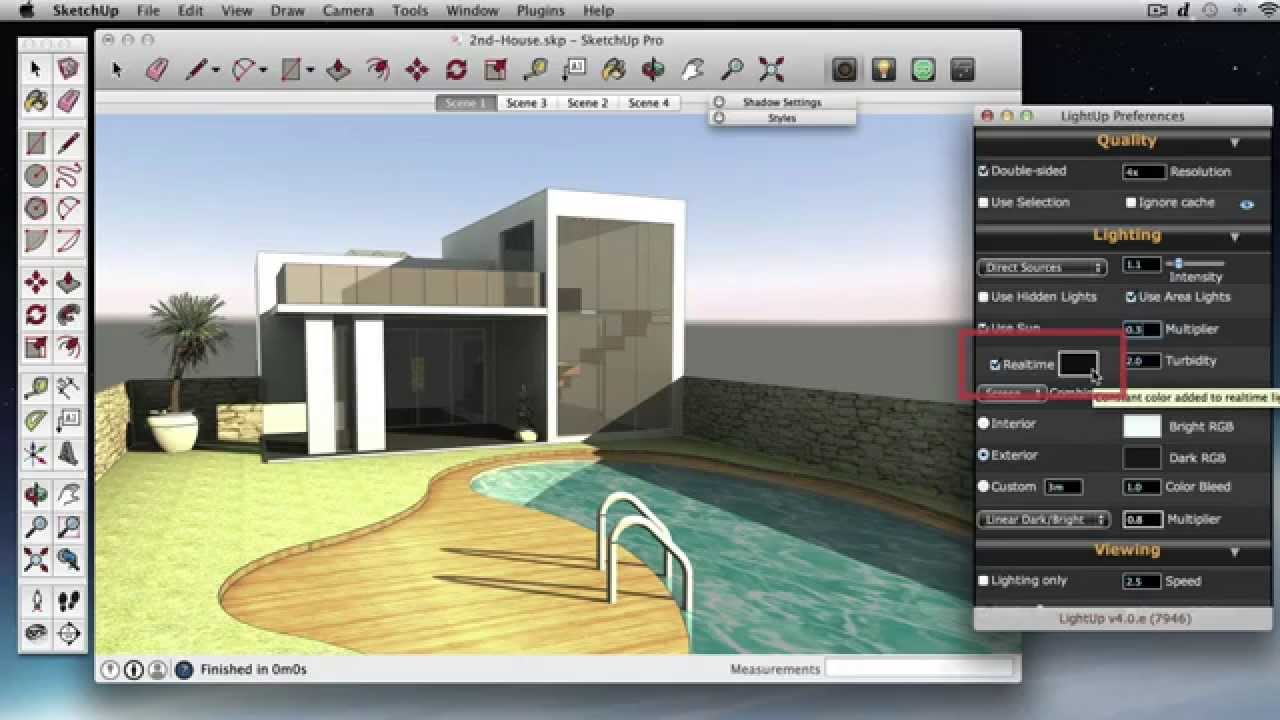Viewport: 1280px width, 720px height.
Task: Toggle the blue eye icon near Ignore cache
Action: [x=1247, y=203]
